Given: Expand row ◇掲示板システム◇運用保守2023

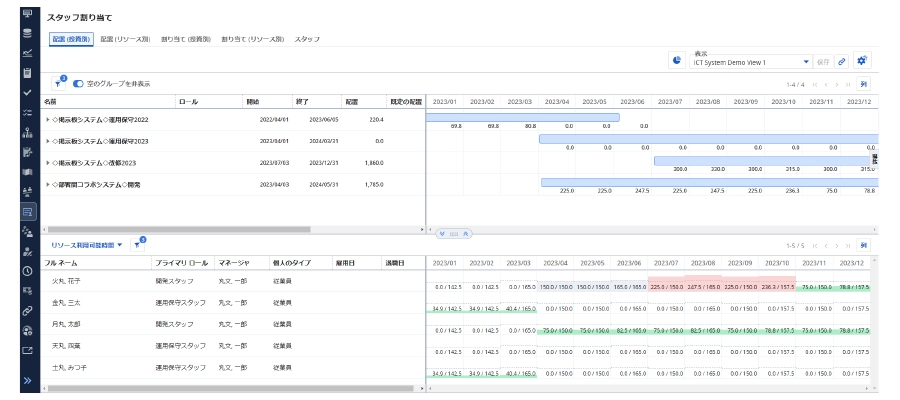Looking at the screenshot, I should (48, 141).
